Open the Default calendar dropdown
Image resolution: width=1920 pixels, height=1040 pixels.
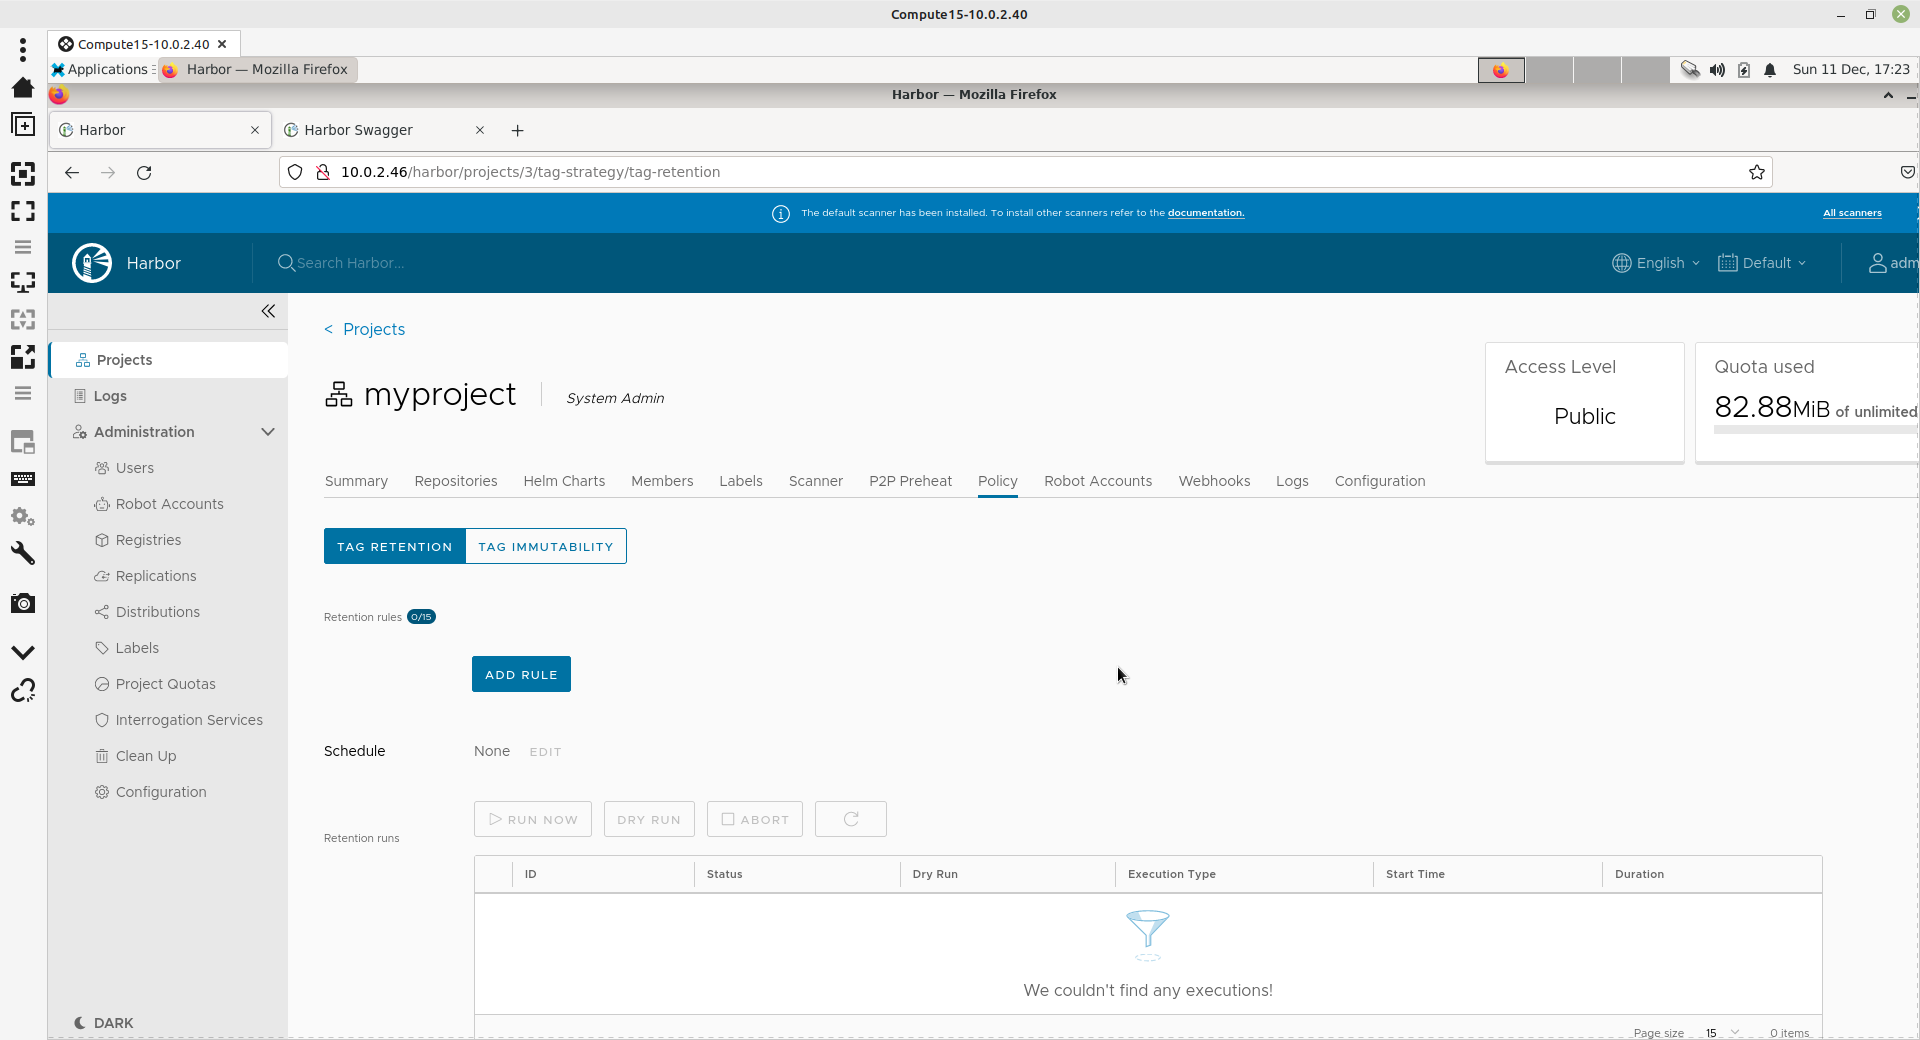[1762, 263]
